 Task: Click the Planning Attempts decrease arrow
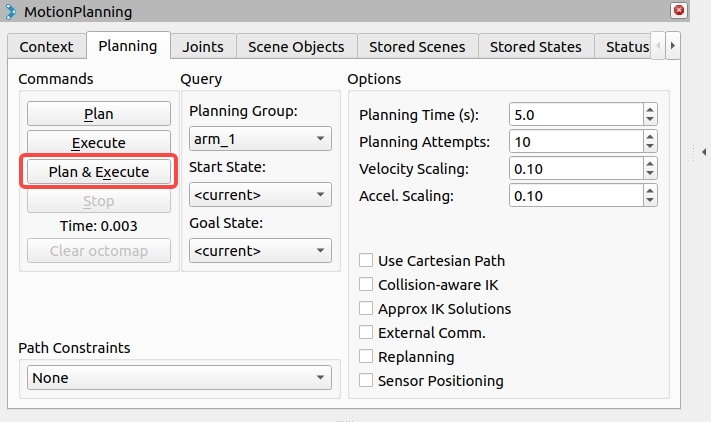click(650, 146)
